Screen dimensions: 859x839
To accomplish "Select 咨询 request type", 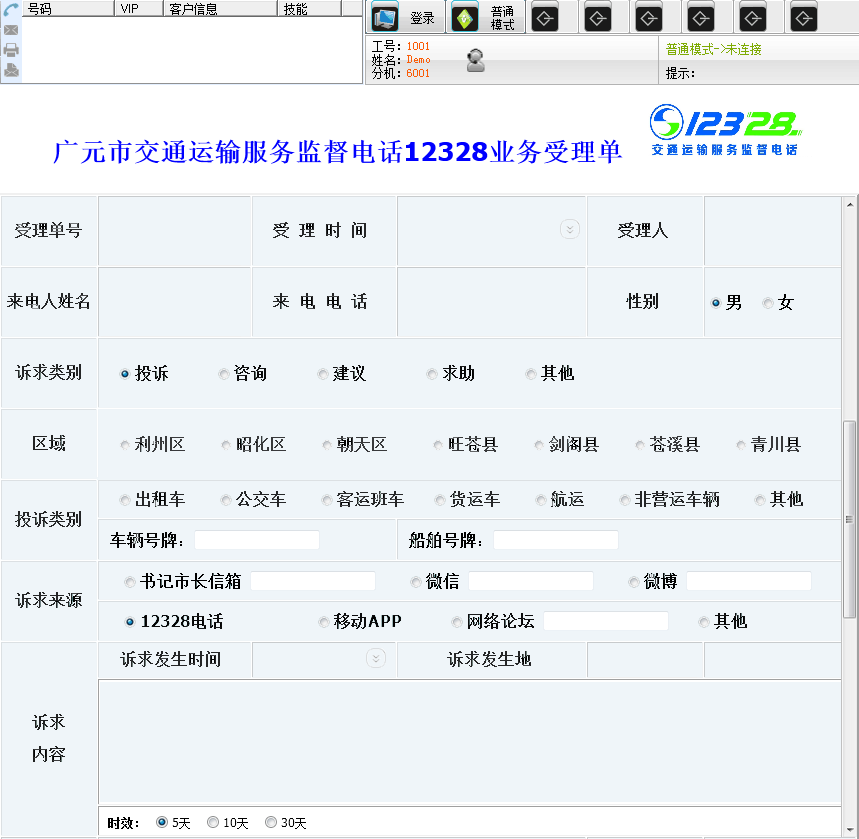I will click(x=224, y=374).
